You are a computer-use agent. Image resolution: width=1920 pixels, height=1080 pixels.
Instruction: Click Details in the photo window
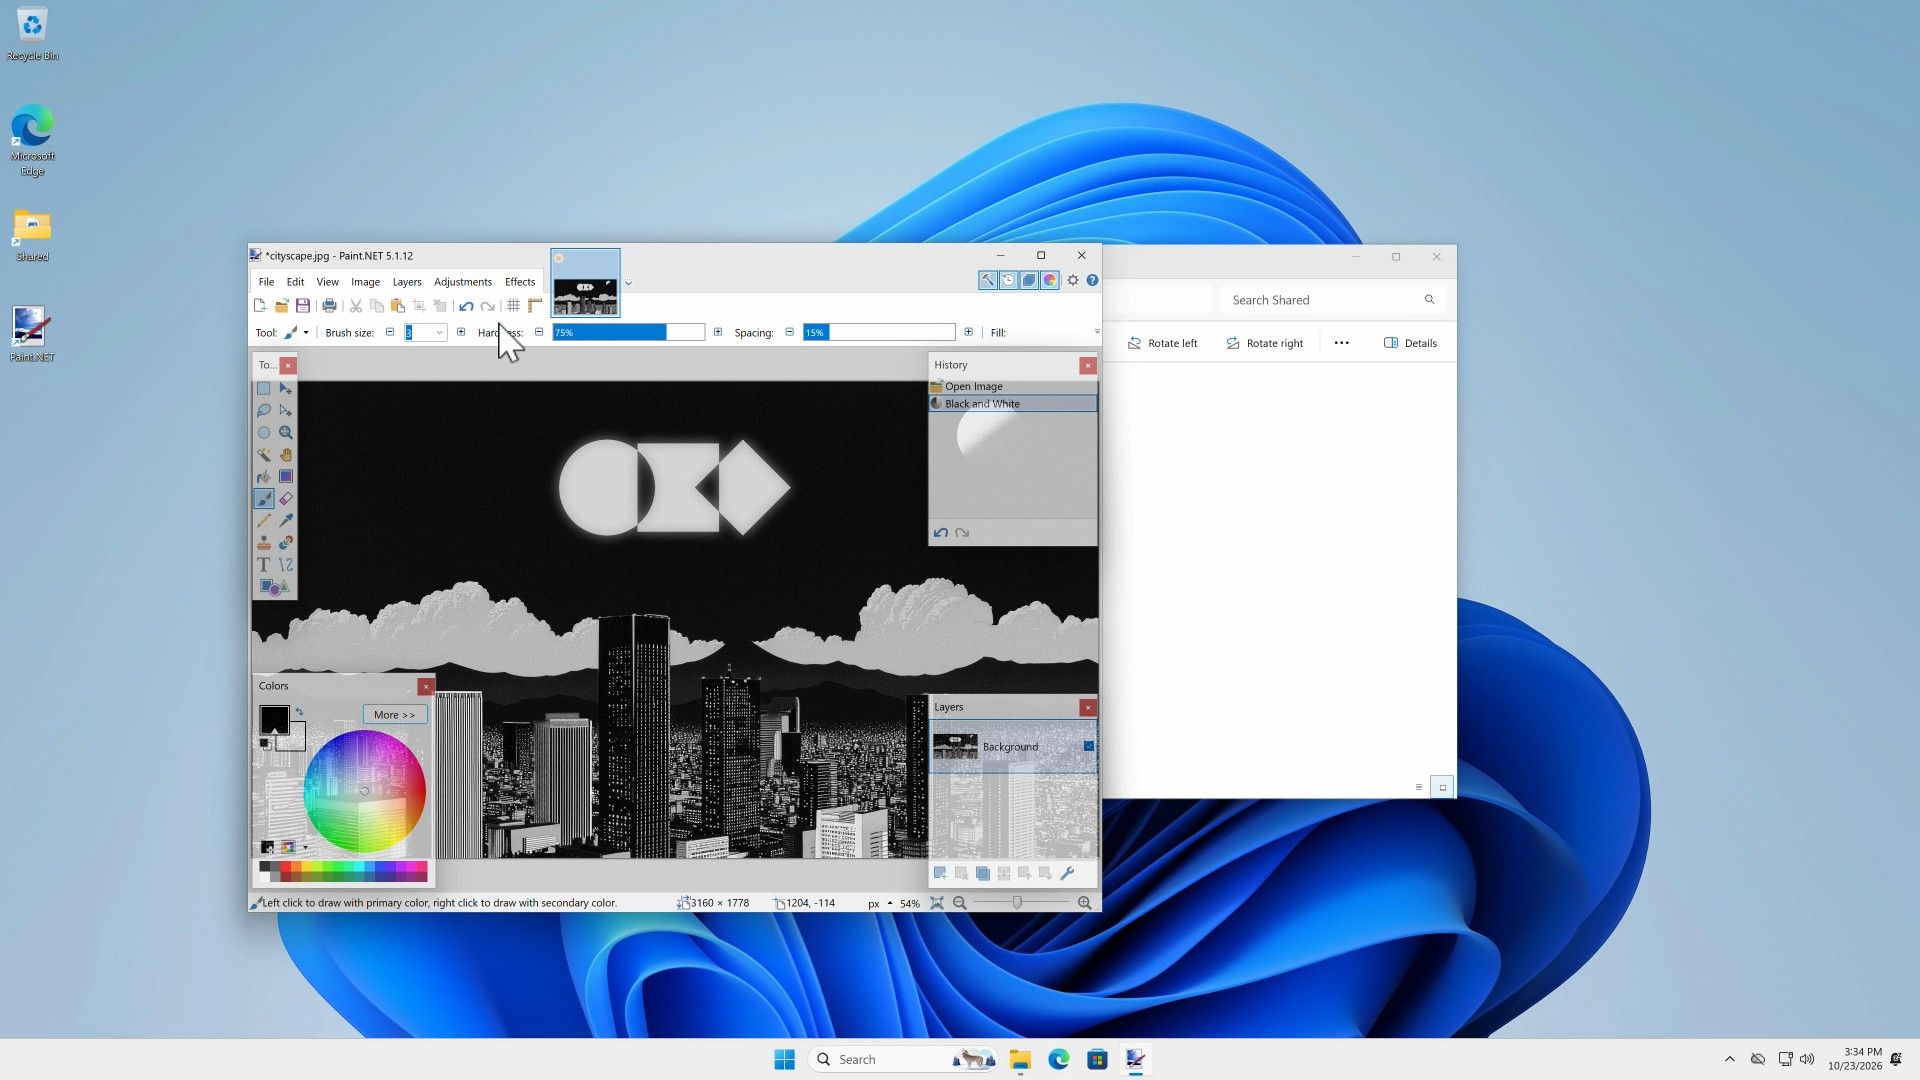click(1410, 343)
